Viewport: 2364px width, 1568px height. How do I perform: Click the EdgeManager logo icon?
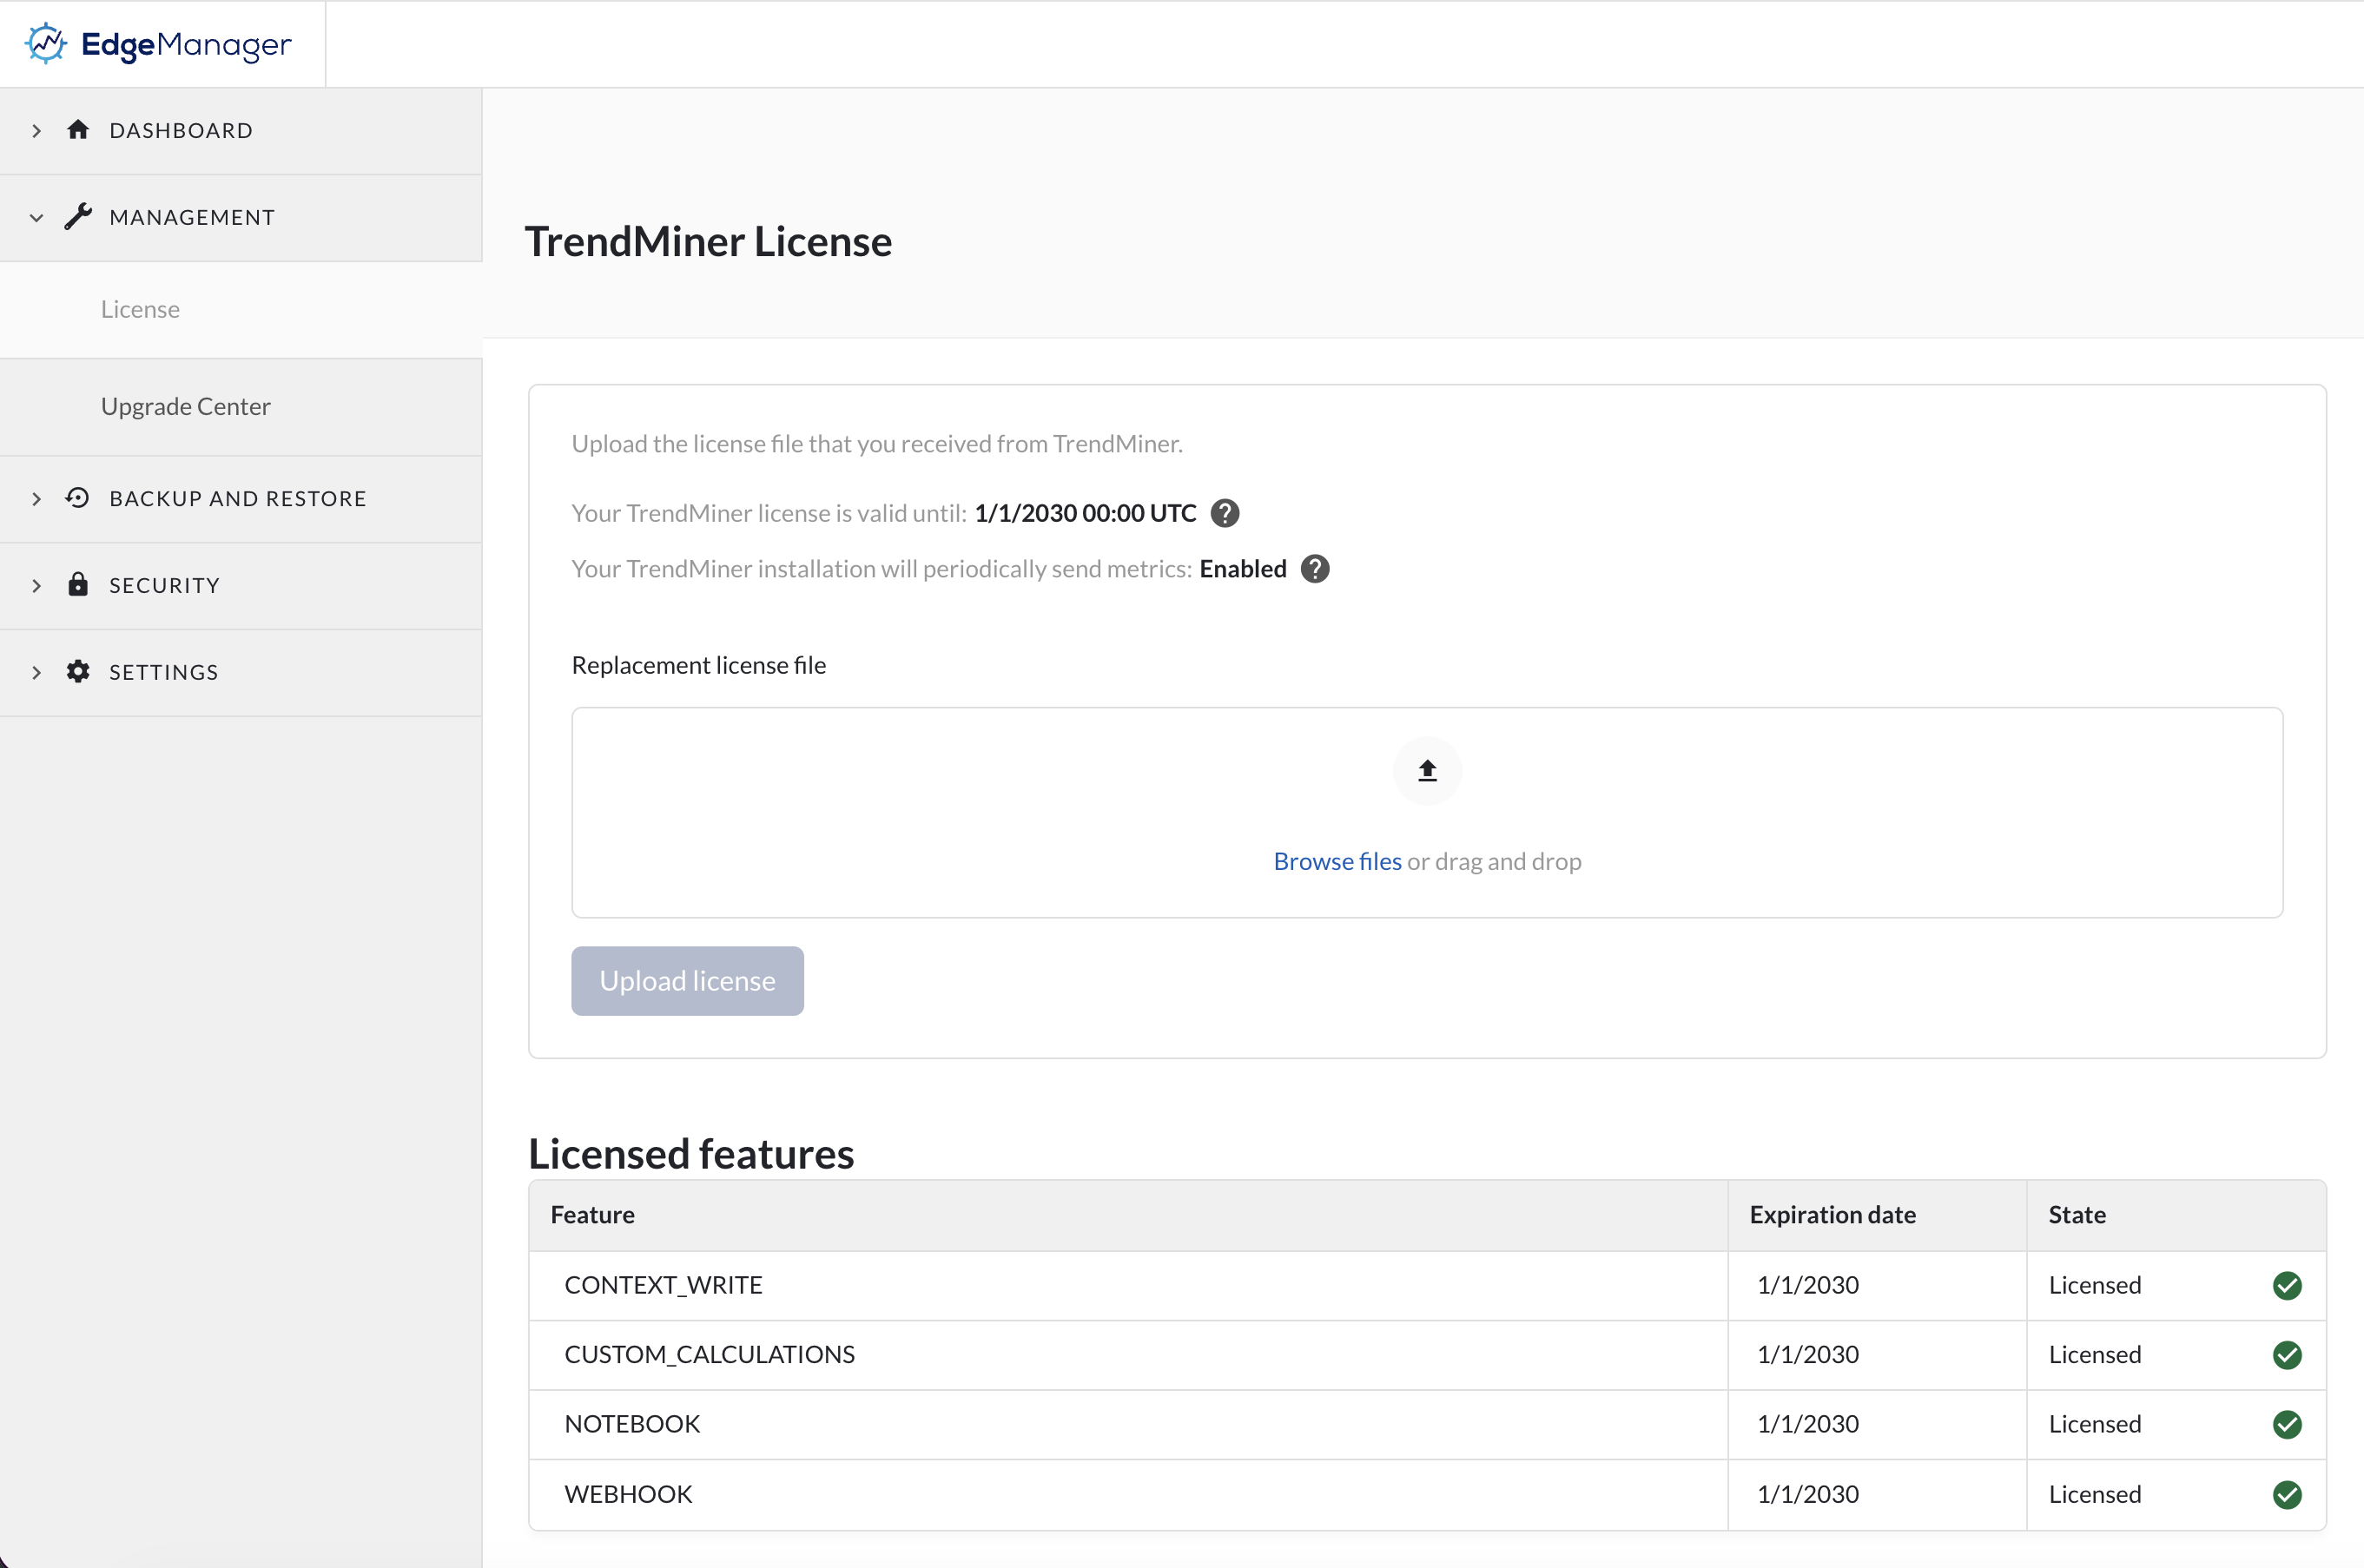point(46,44)
